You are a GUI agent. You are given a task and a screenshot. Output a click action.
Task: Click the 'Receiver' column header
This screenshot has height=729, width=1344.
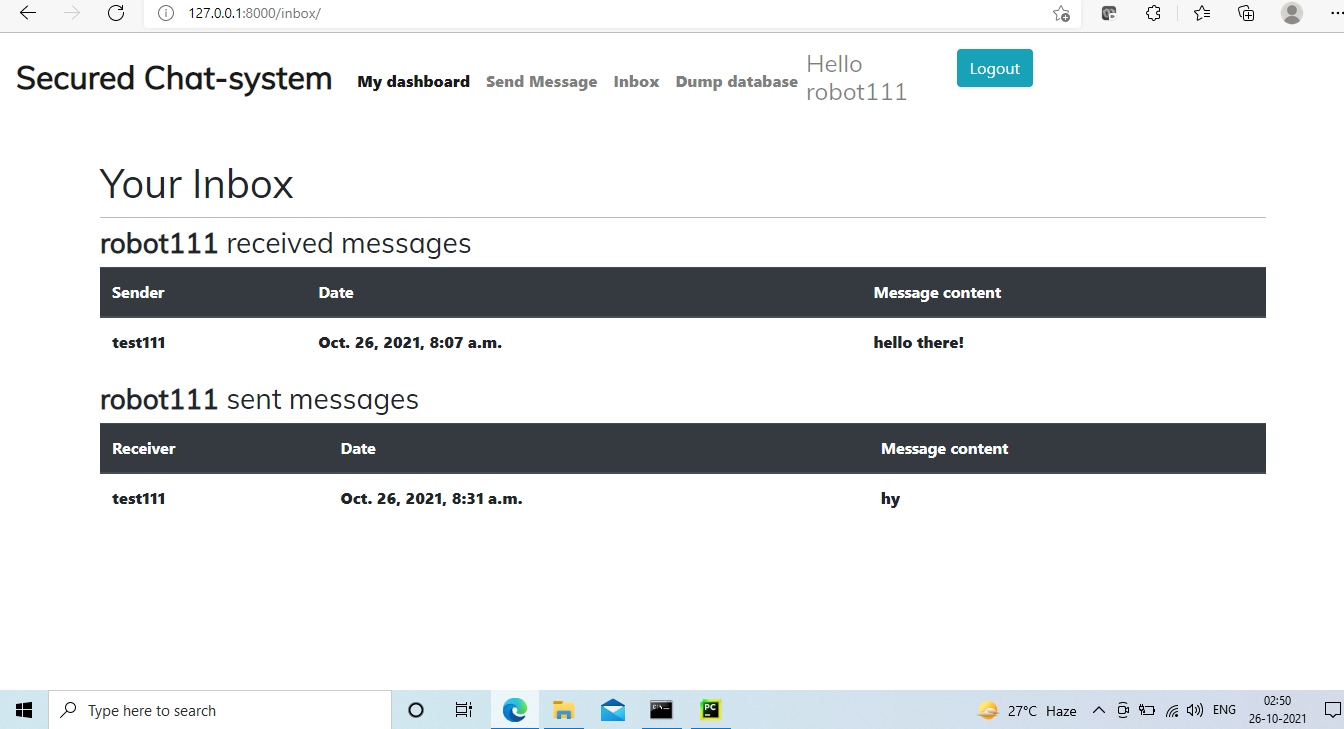pos(144,449)
